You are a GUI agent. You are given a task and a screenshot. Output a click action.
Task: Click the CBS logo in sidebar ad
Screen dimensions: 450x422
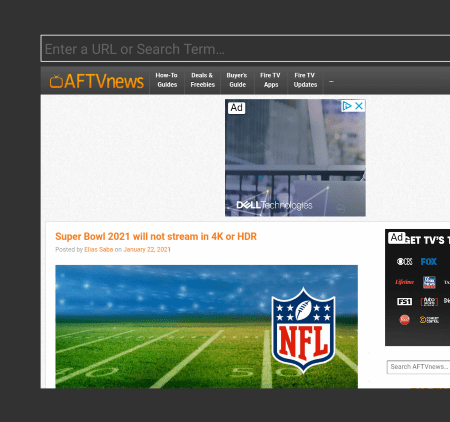tap(404, 262)
